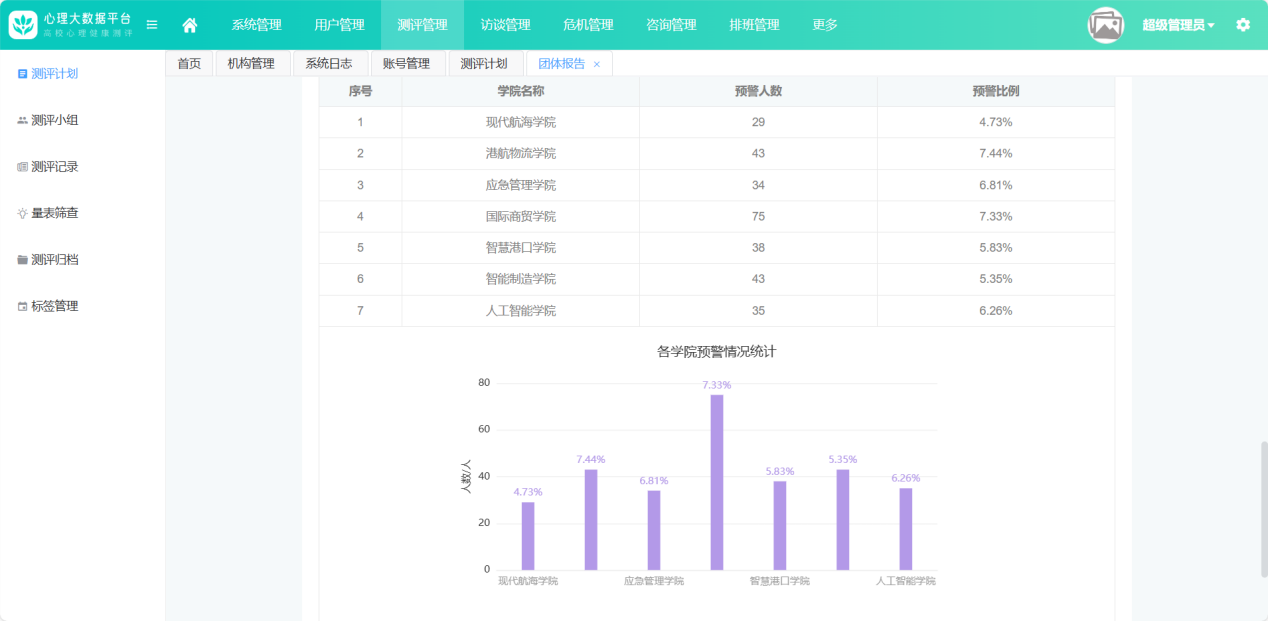
Task: Toggle the hamburger sidebar collapse icon
Action: pos(152,25)
